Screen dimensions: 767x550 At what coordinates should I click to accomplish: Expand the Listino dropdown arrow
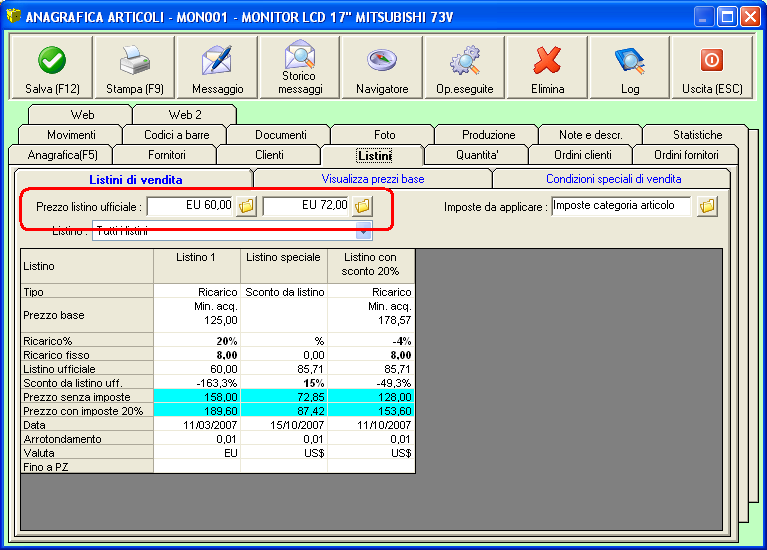pyautogui.click(x=363, y=231)
